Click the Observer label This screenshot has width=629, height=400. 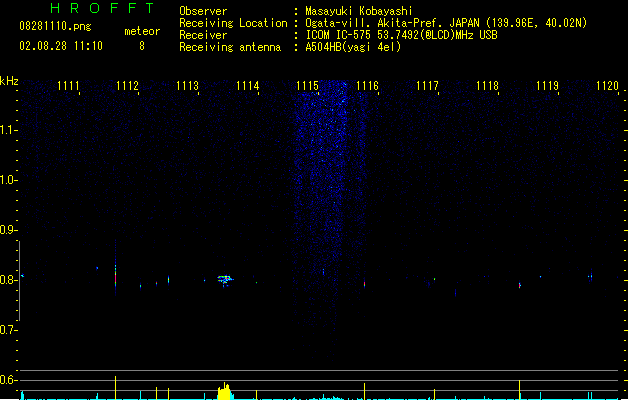pos(203,11)
